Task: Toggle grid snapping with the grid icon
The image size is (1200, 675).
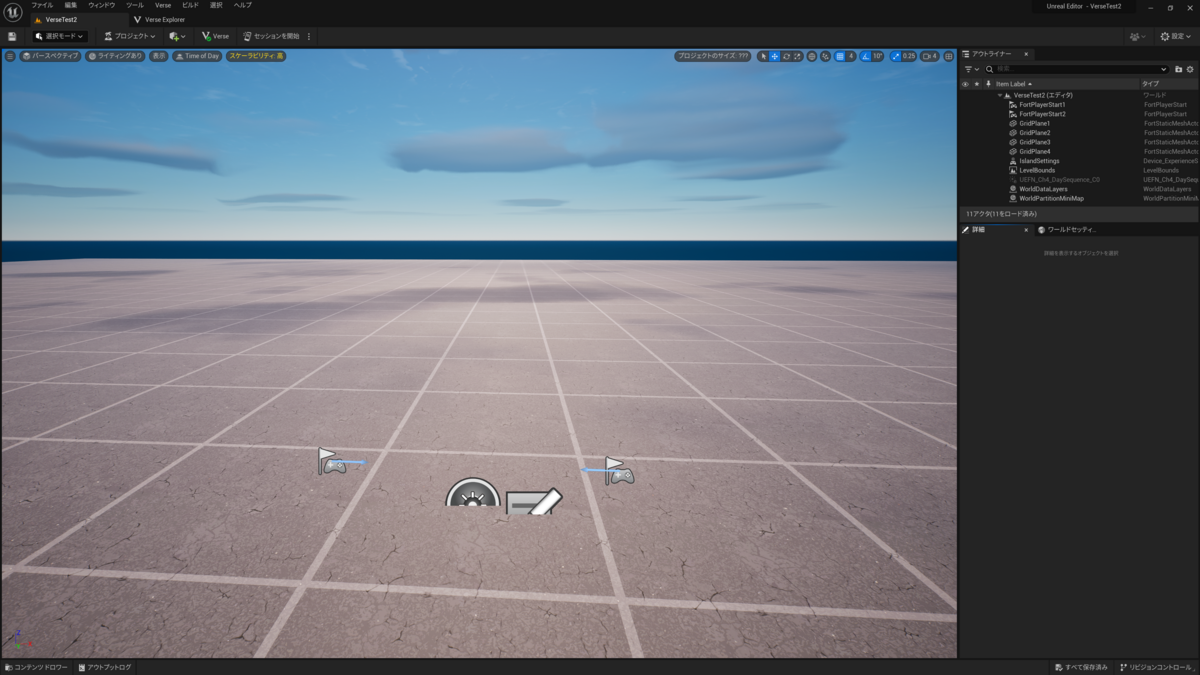Action: [838, 57]
